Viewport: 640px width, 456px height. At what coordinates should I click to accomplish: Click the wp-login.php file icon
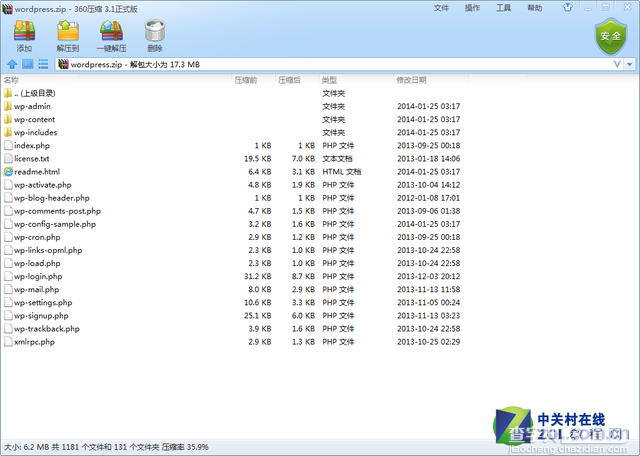click(x=8, y=276)
